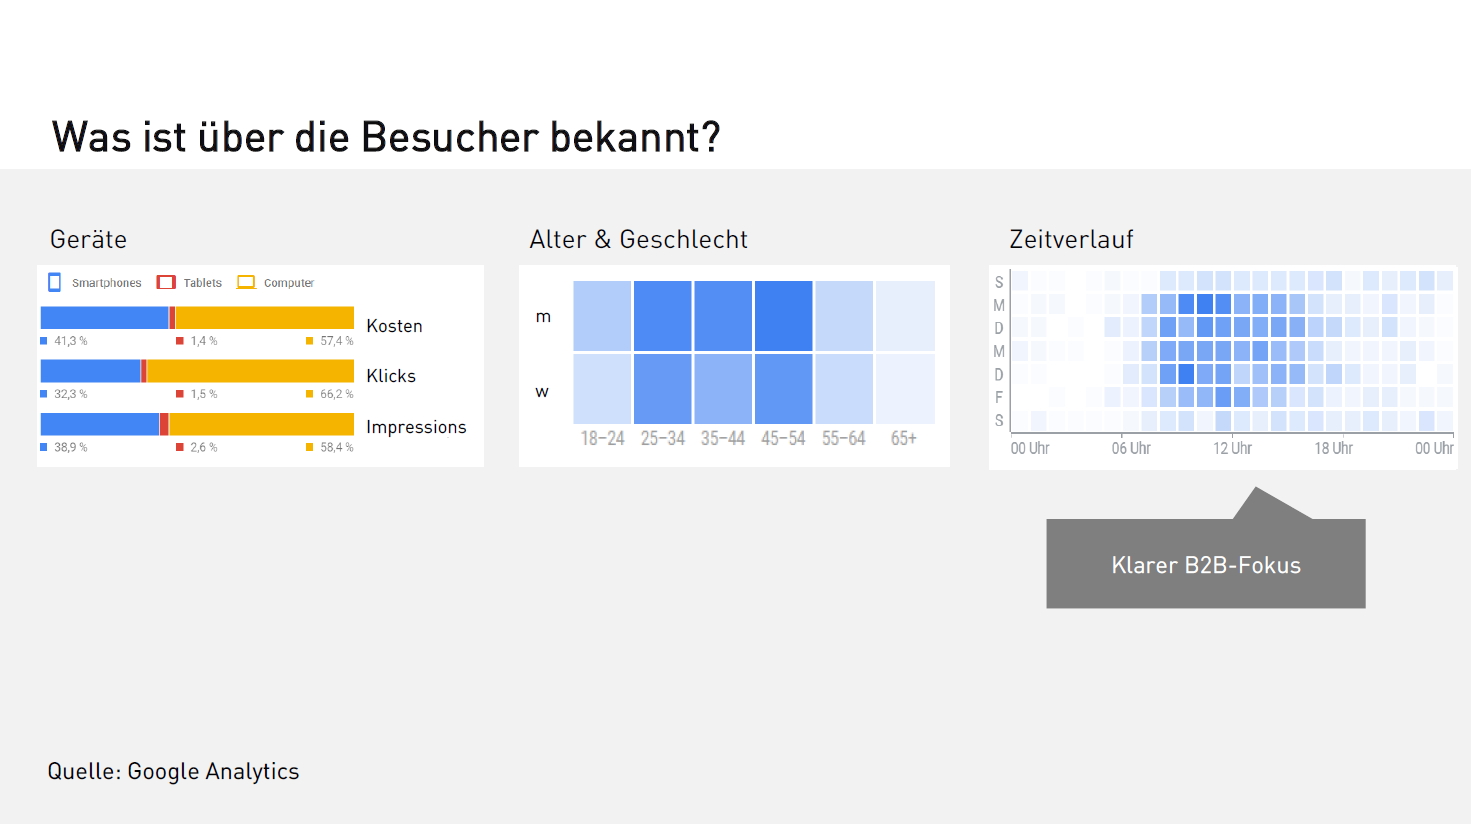Click the Klarer B2B-Fokus callout box
This screenshot has width=1471, height=824.
[x=1205, y=564]
